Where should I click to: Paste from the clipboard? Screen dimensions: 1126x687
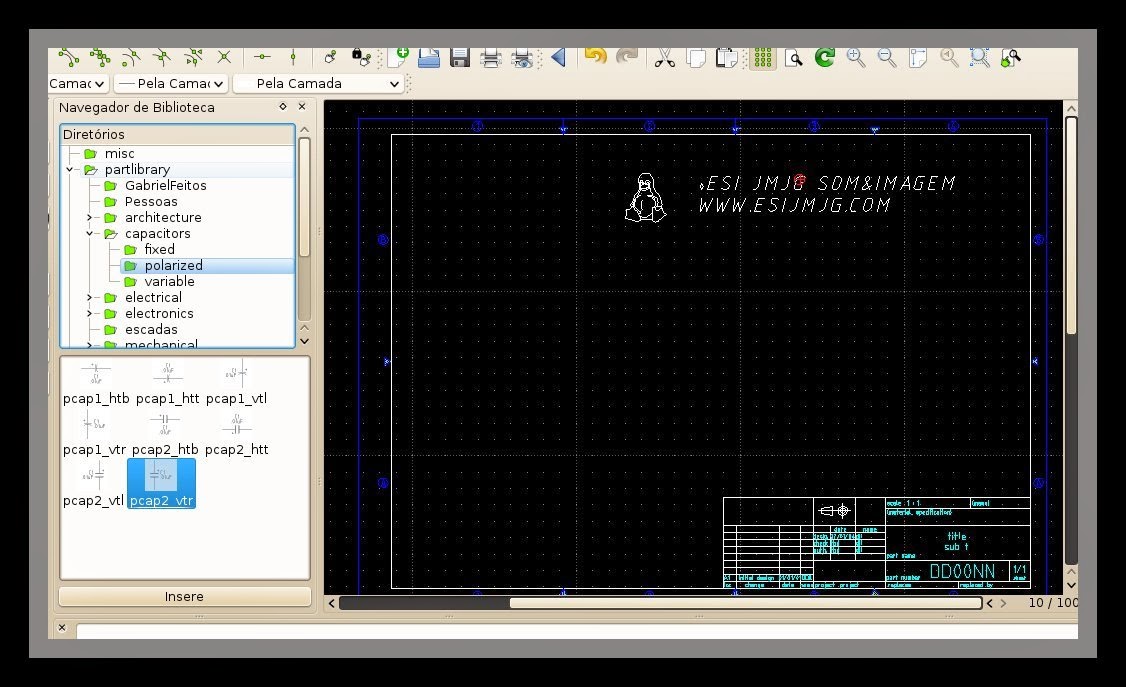[x=729, y=57]
